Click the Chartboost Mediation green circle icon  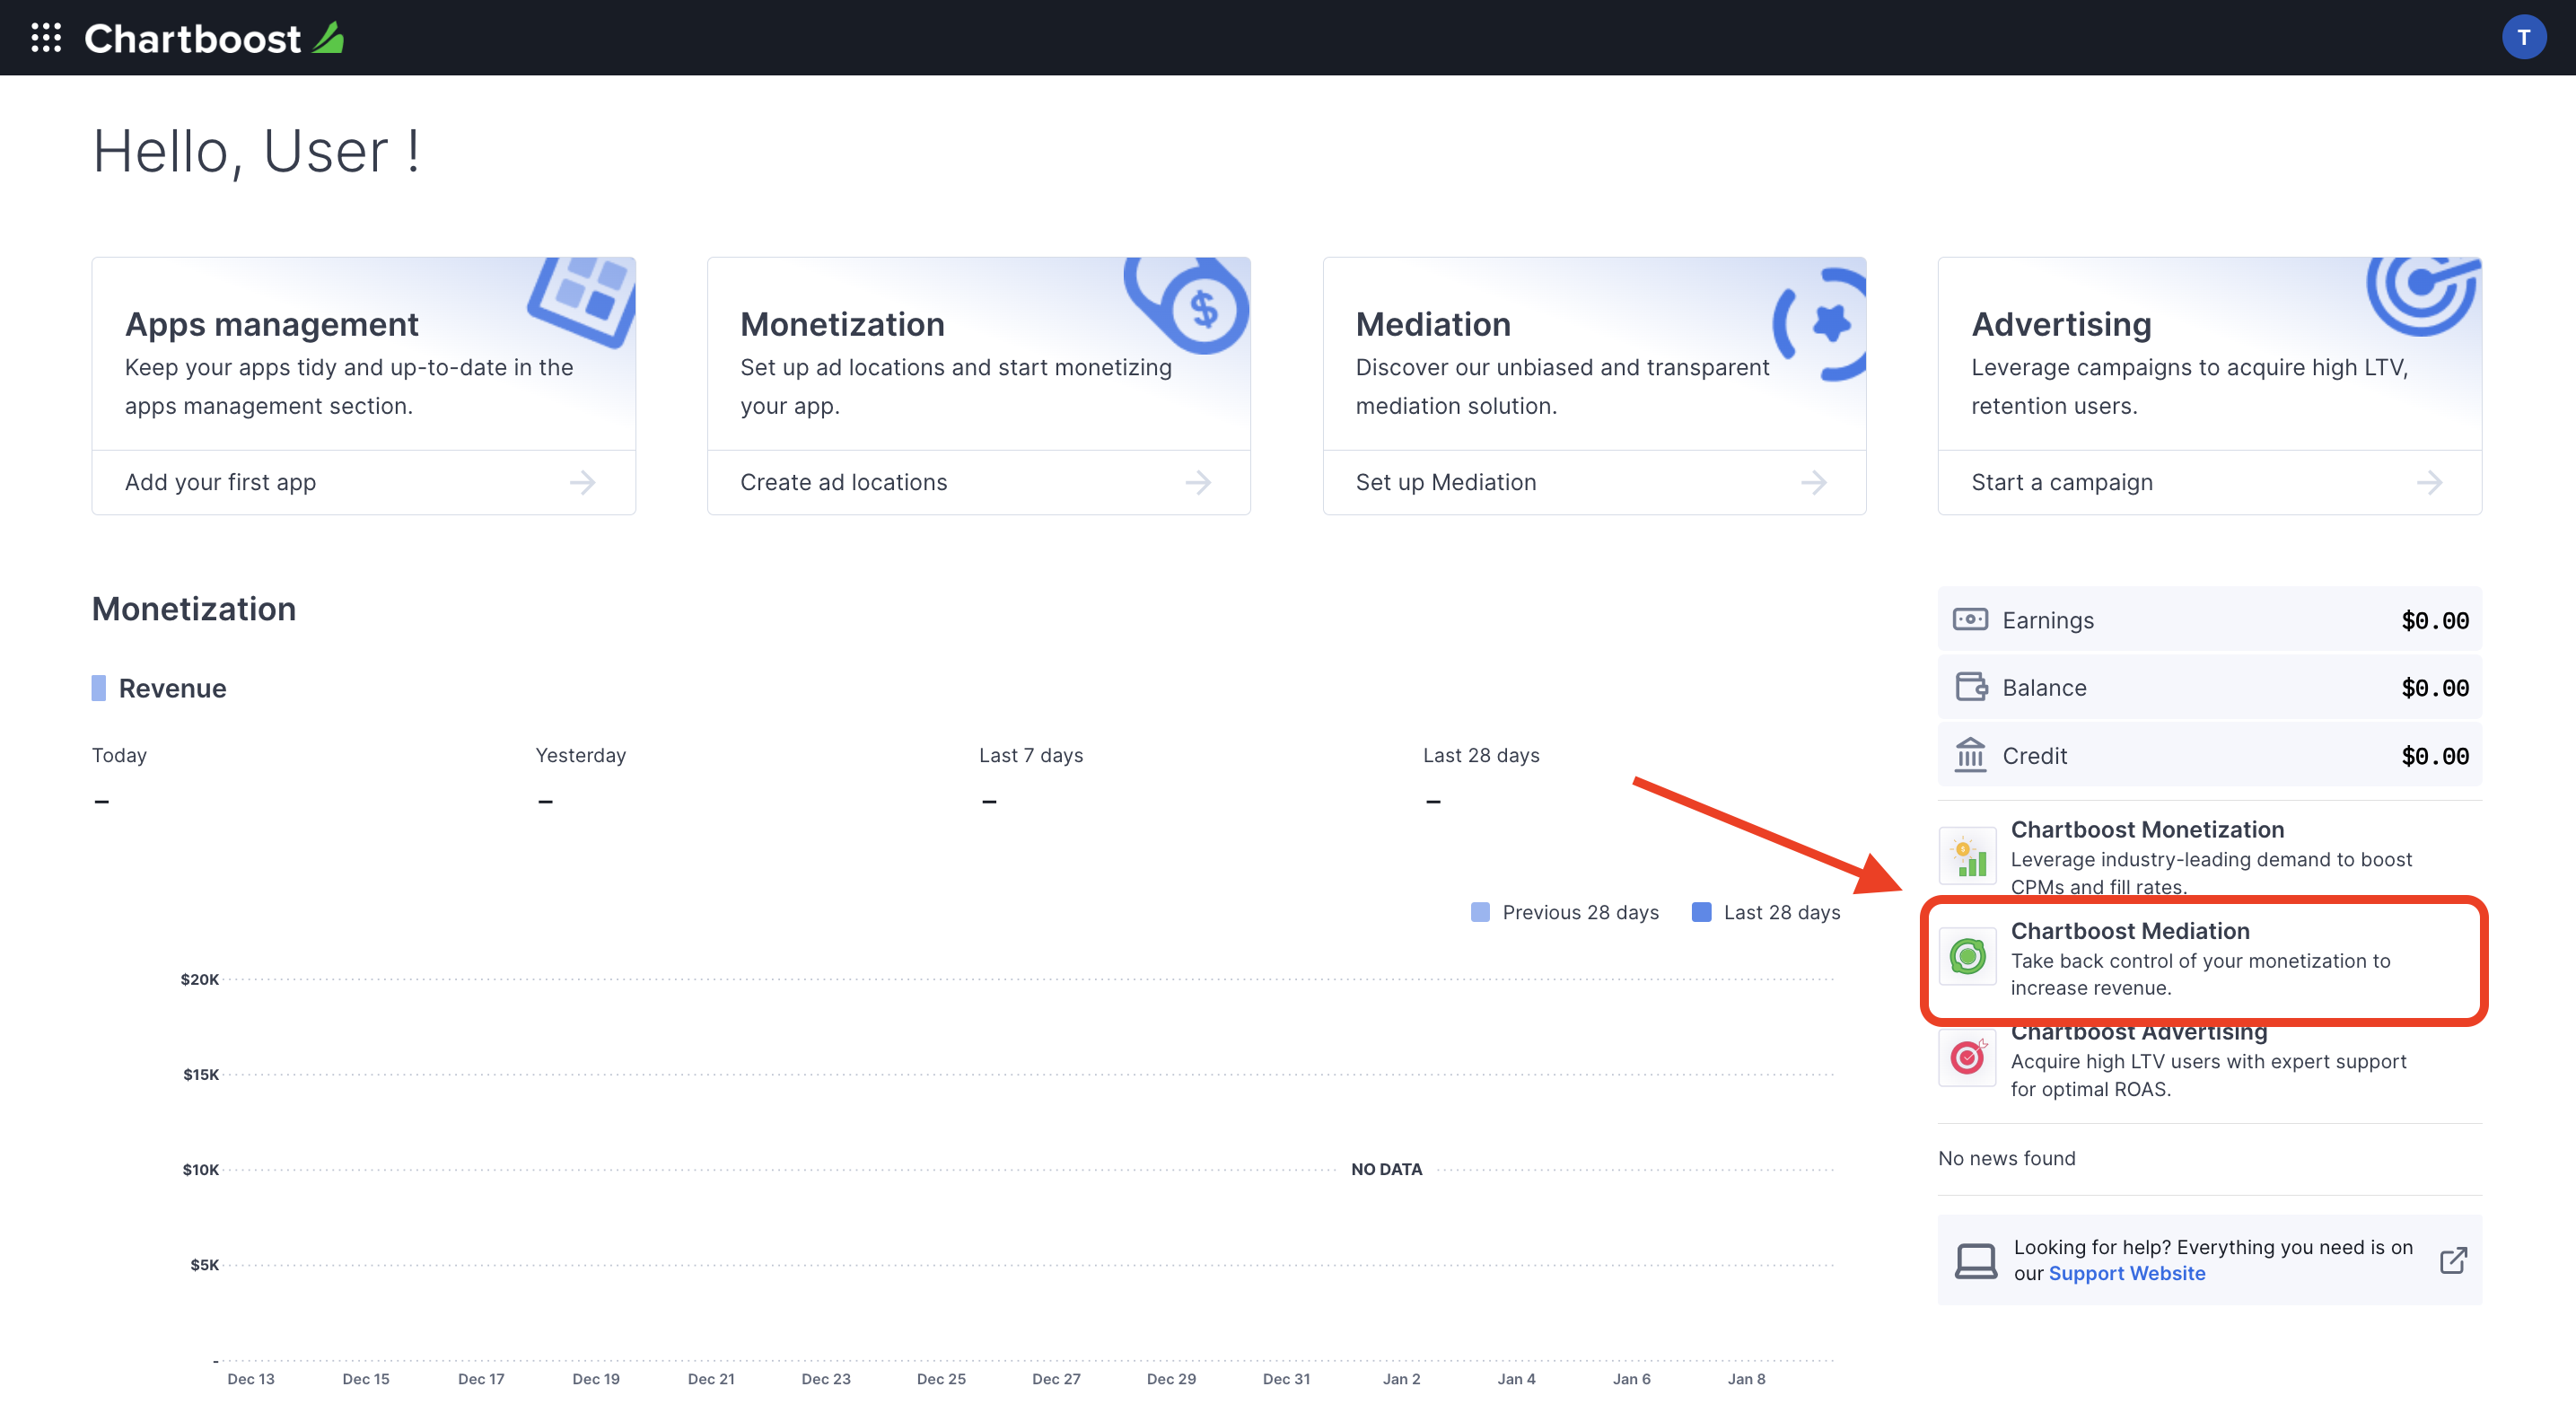click(1967, 955)
